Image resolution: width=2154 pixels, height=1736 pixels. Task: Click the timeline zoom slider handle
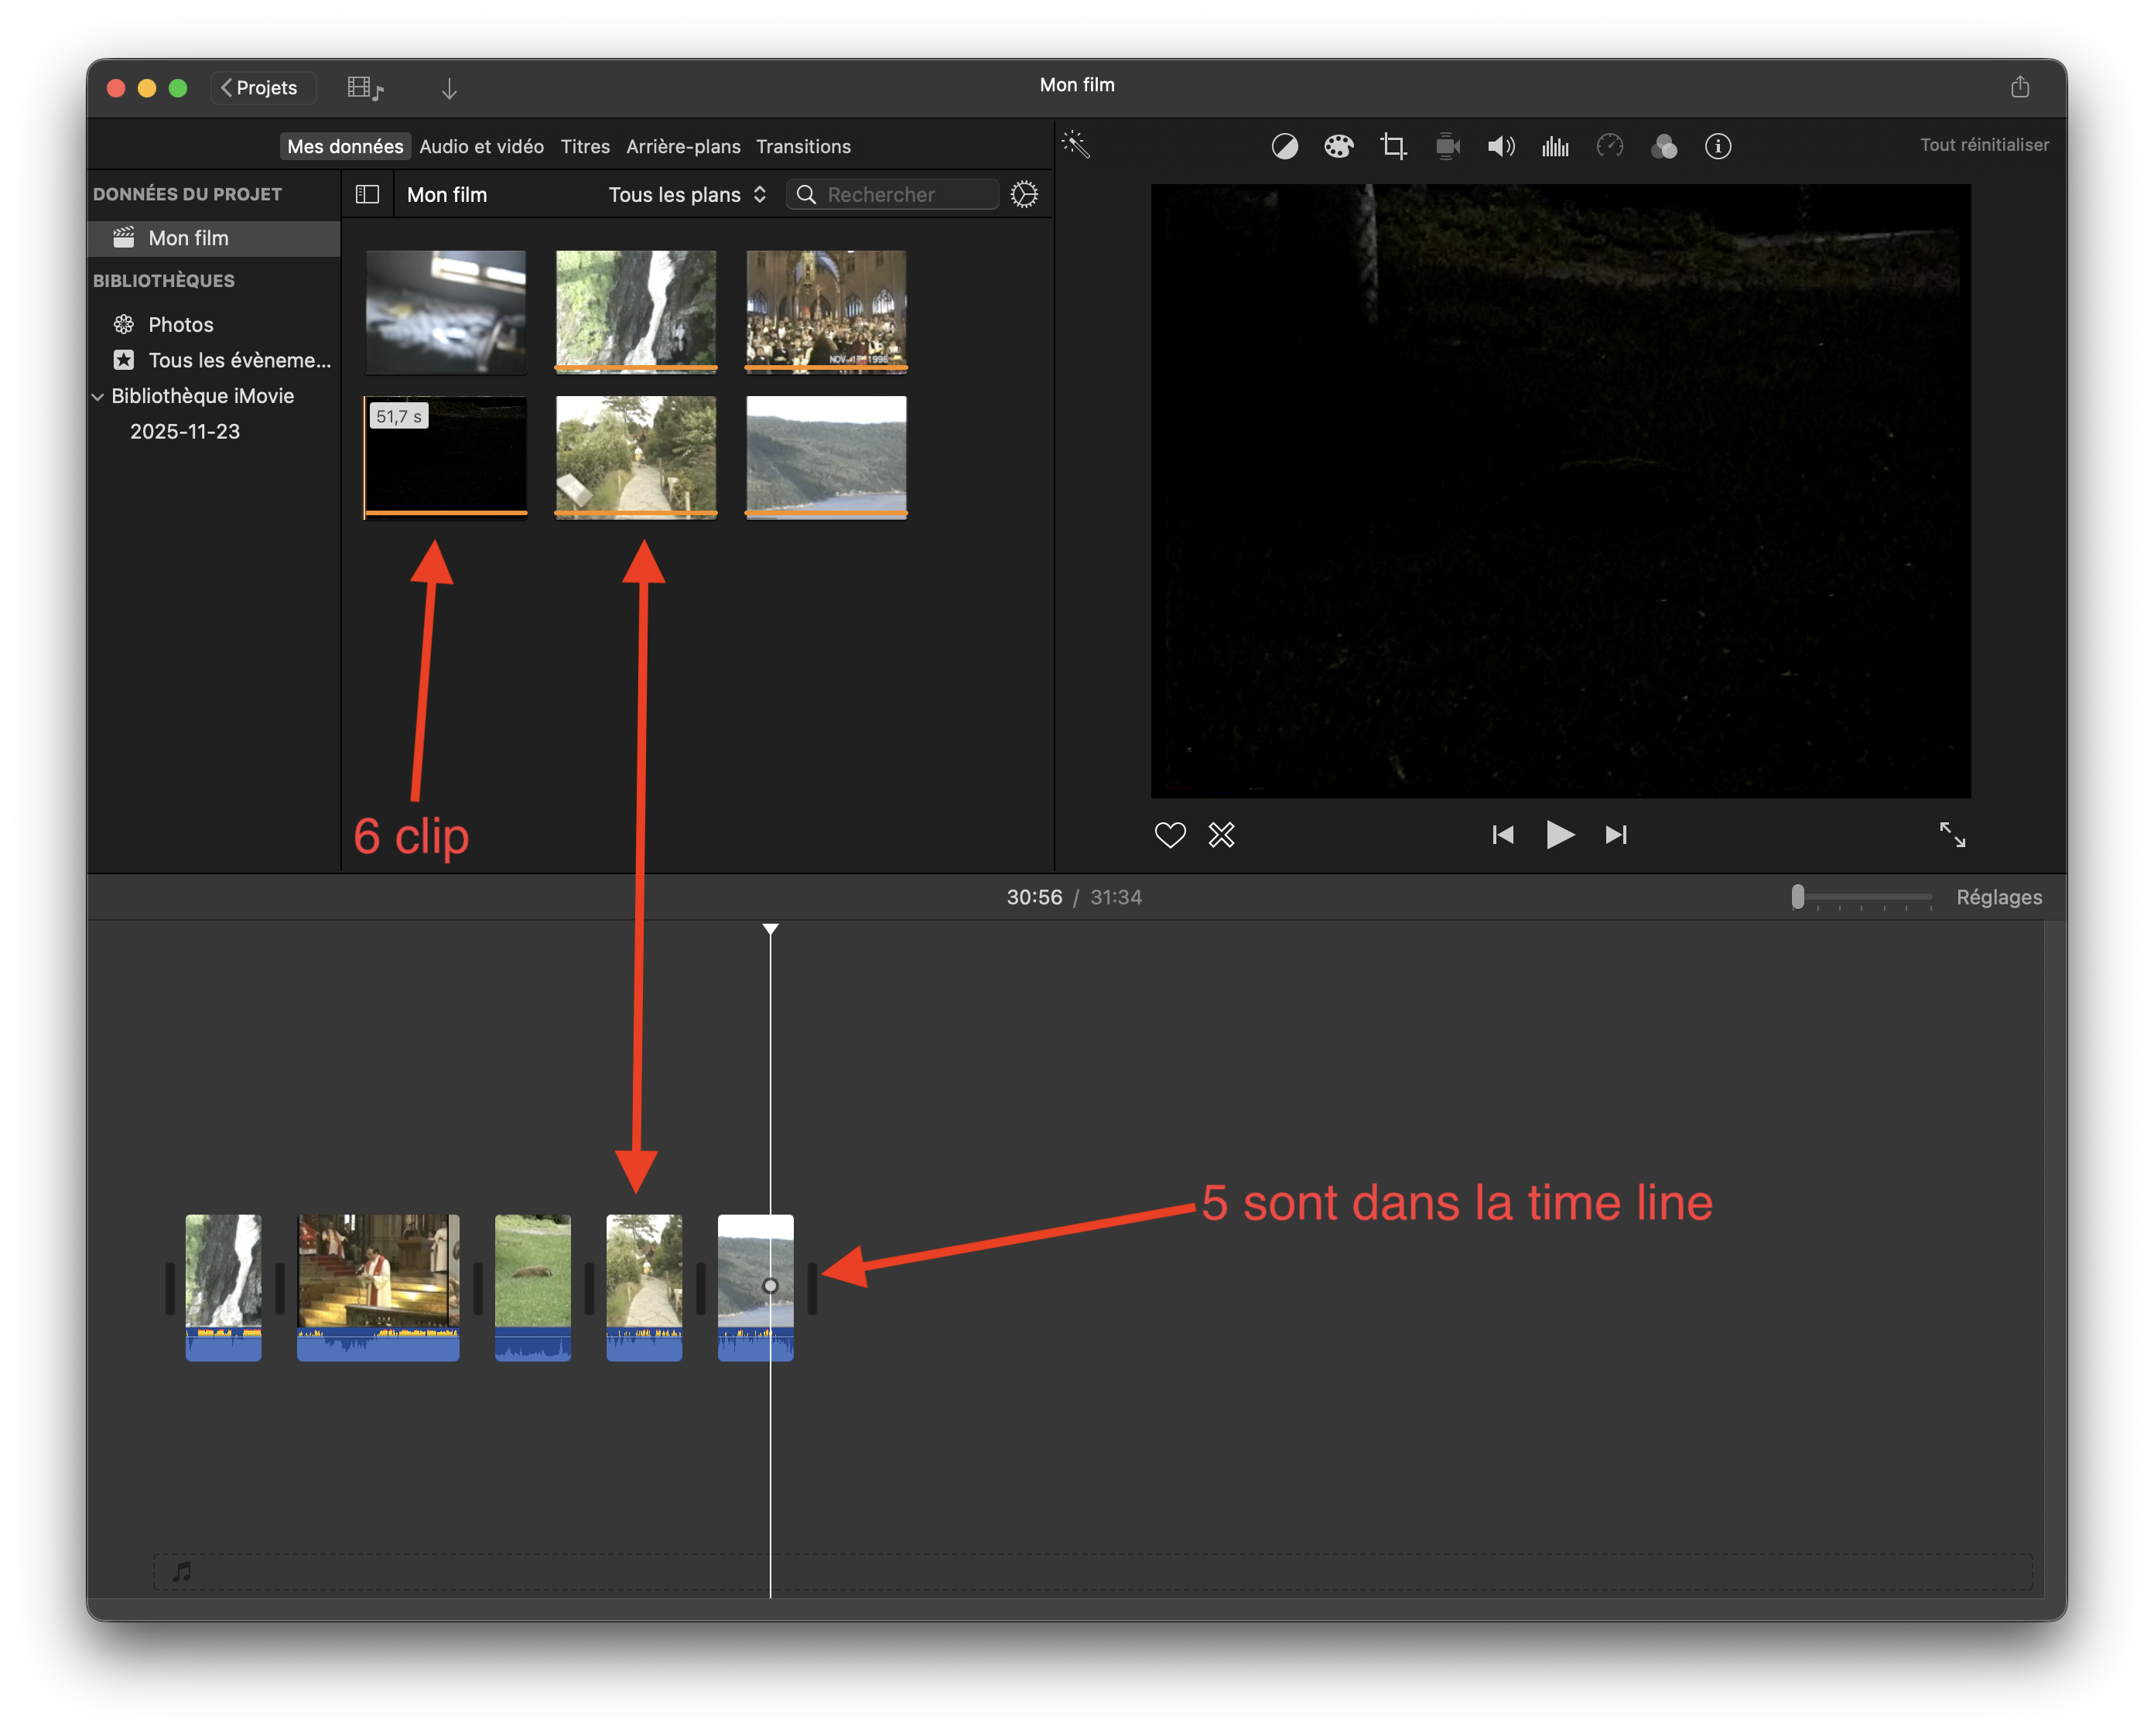tap(1797, 897)
